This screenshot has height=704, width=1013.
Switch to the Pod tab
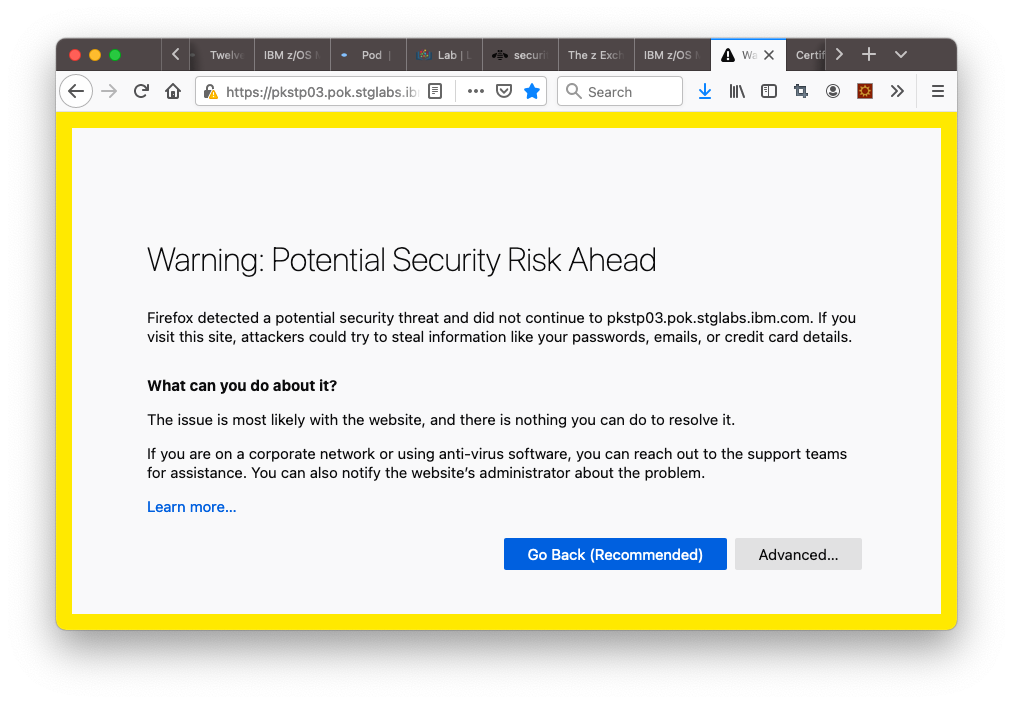365,55
